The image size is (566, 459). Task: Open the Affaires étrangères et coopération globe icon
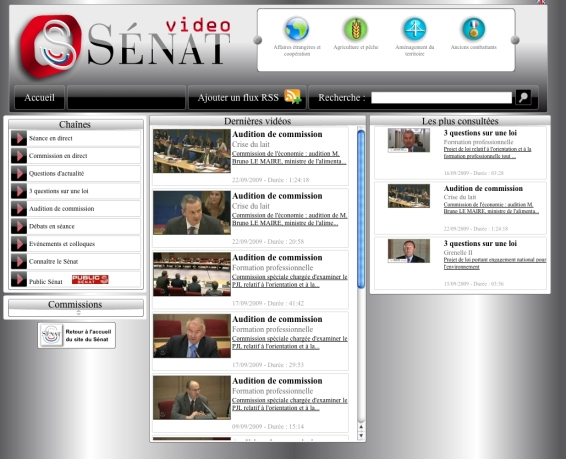point(296,29)
